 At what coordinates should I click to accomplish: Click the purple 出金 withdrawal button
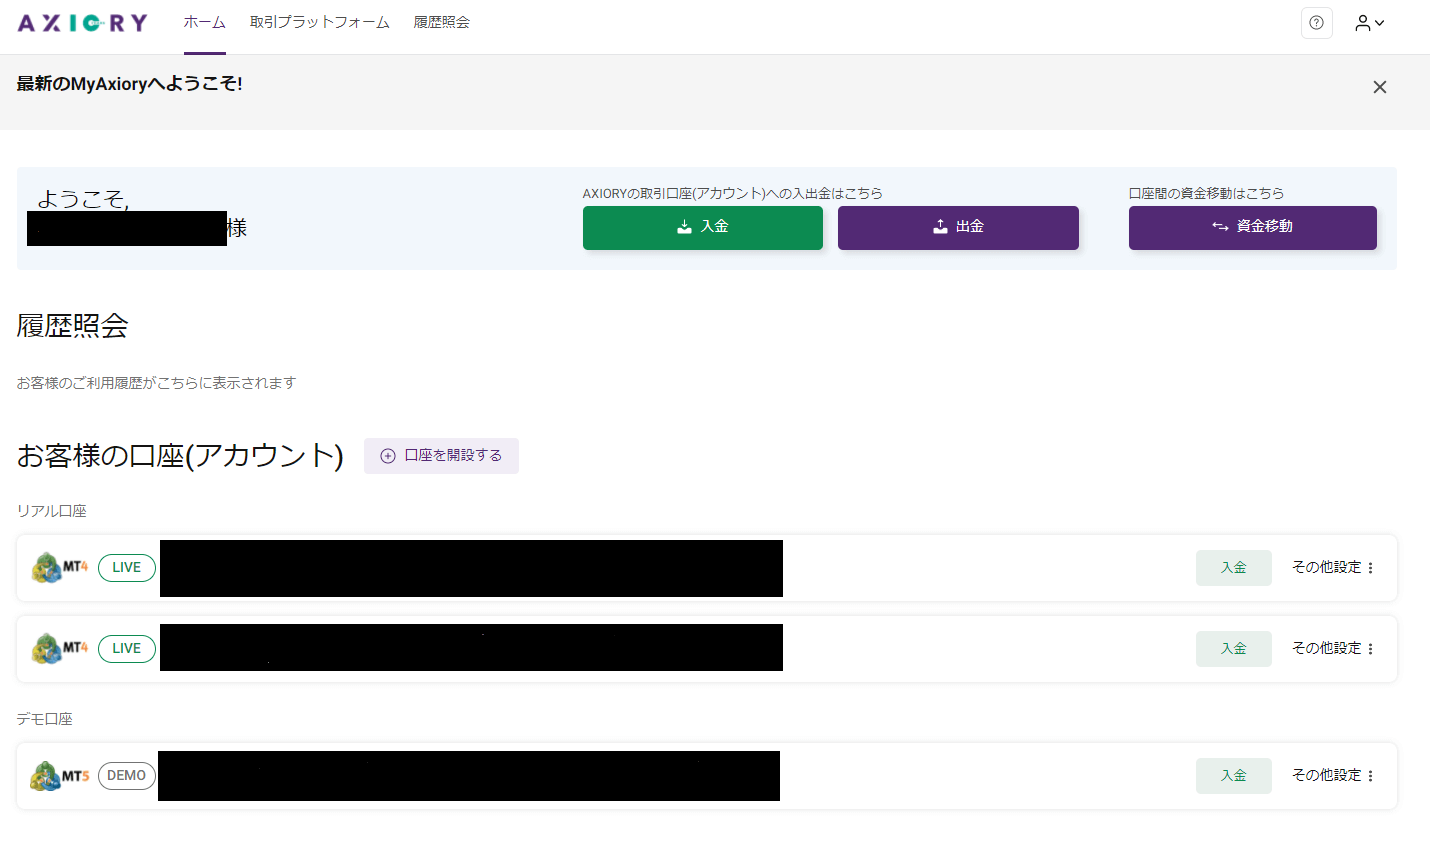tap(958, 227)
